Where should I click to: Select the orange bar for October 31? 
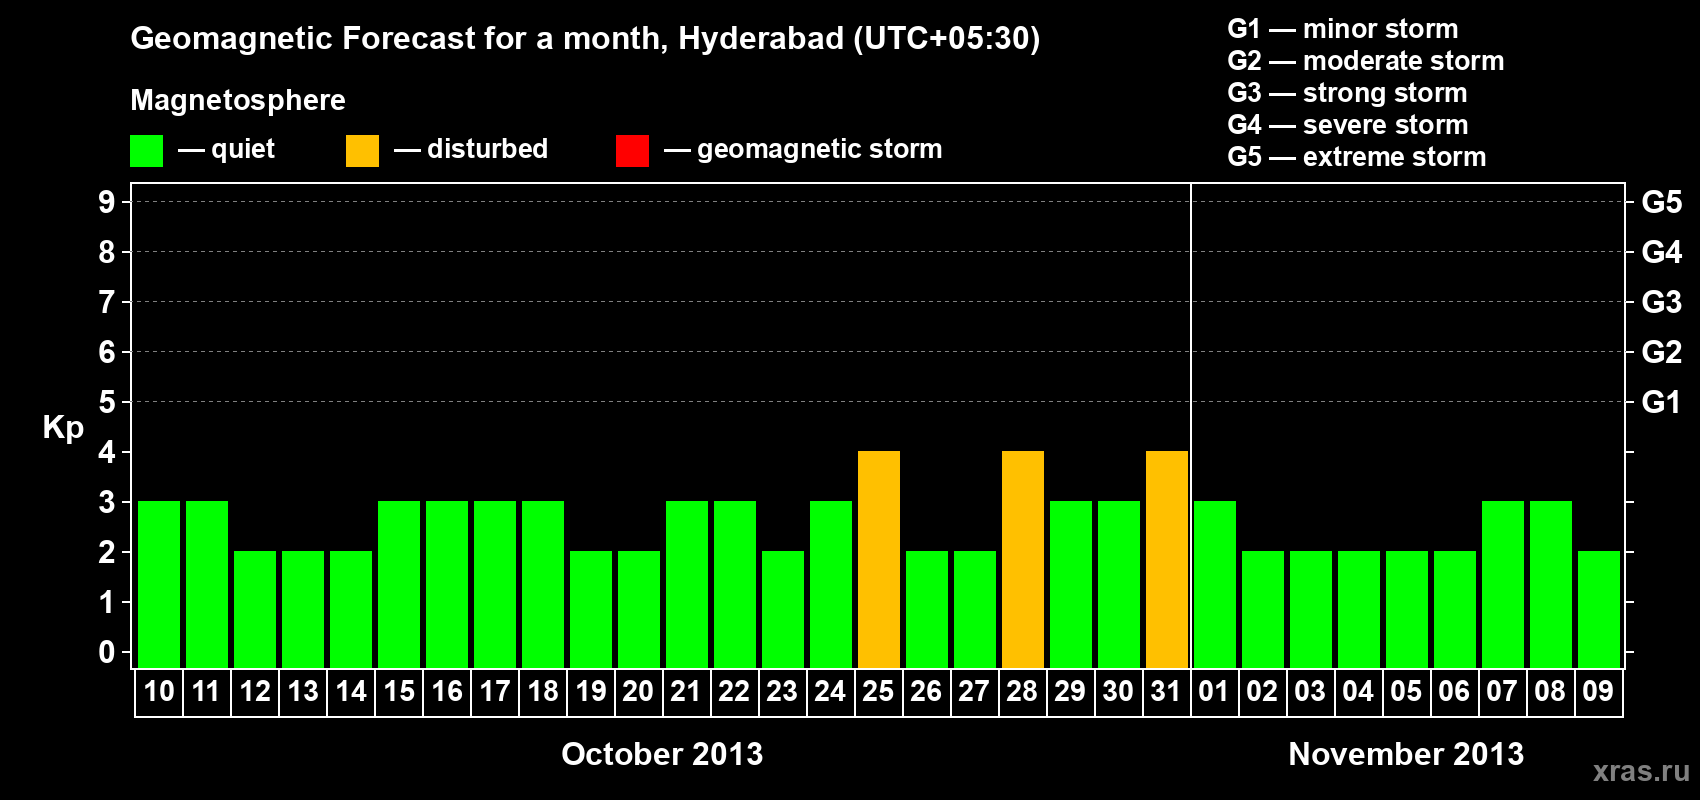(x=1167, y=559)
